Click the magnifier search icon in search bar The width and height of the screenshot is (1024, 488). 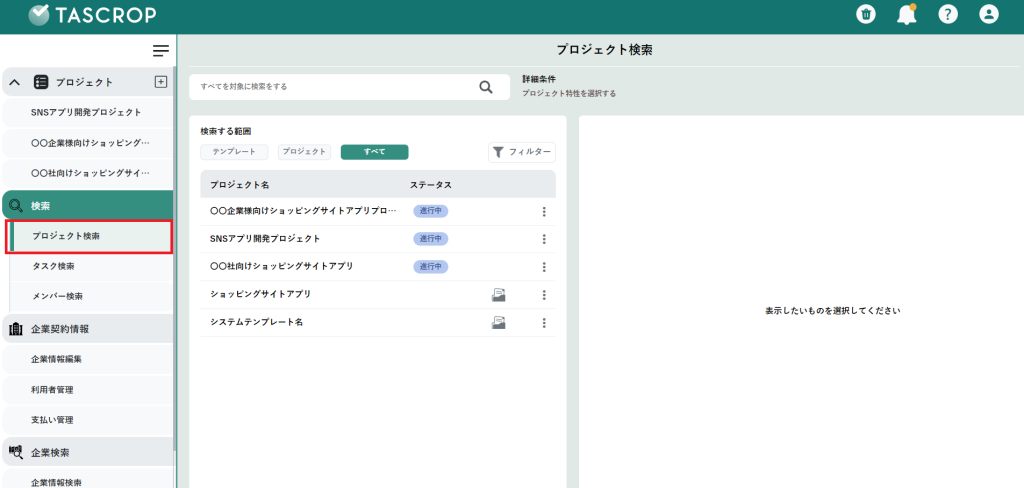(x=485, y=87)
